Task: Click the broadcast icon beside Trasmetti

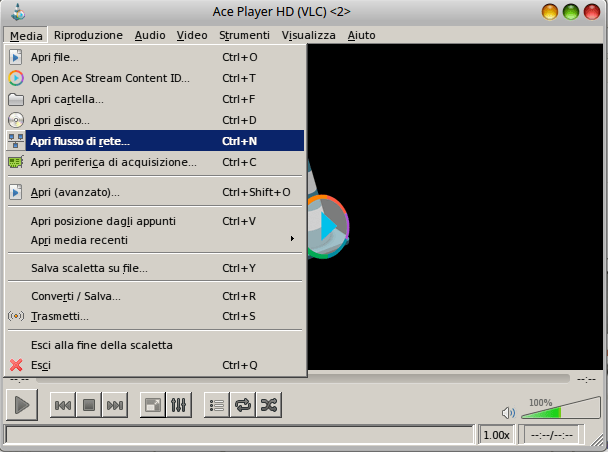Action: (16, 316)
